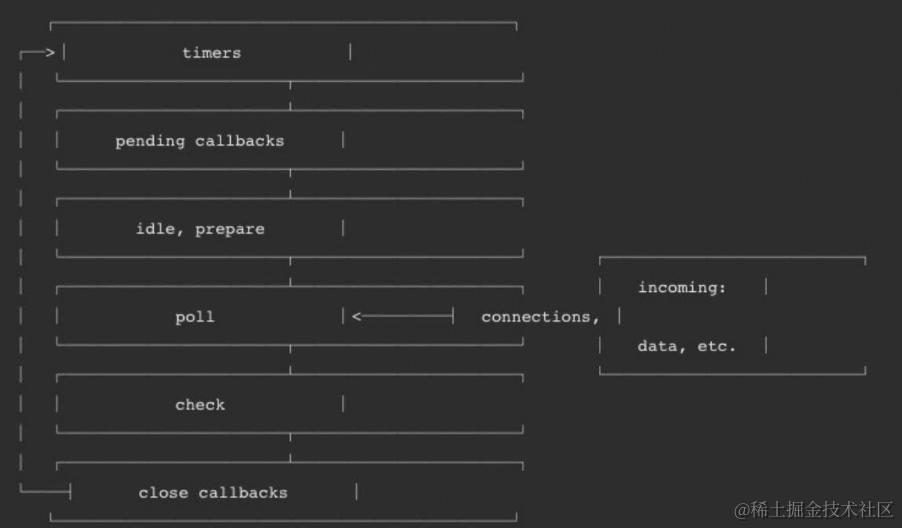The height and width of the screenshot is (528, 902).
Task: Click the 稀土掘金技术社区 watermark
Action: click(814, 510)
